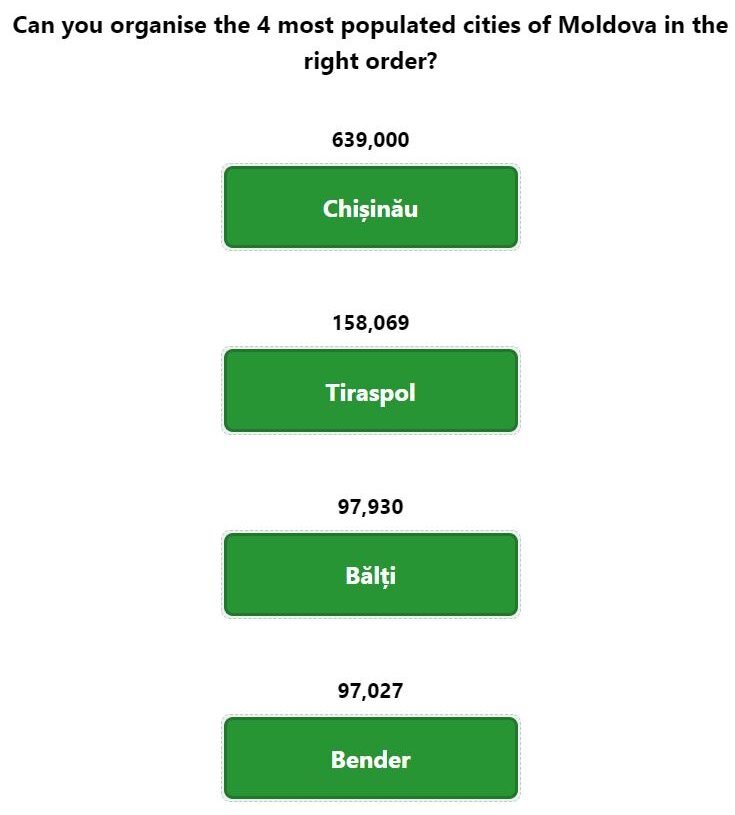Grab the first-ranked city tile Chișinău

tap(371, 207)
